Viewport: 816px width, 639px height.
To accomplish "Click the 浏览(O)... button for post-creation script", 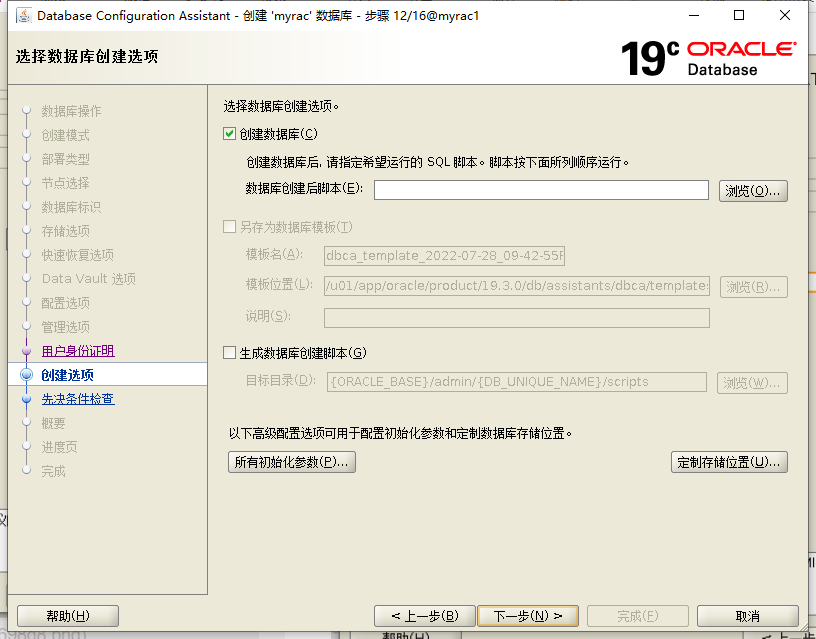I will (753, 191).
